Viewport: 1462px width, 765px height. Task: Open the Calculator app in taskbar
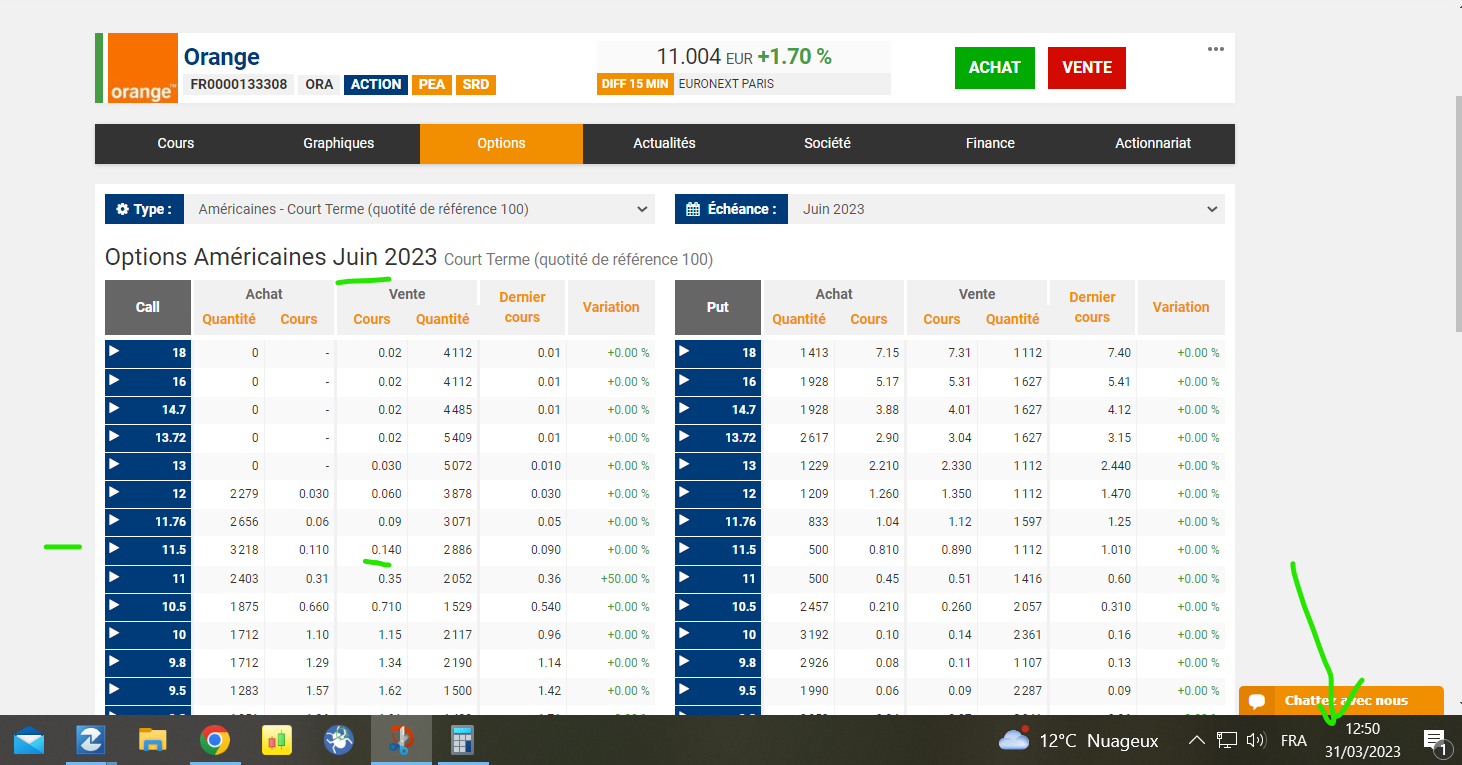461,740
